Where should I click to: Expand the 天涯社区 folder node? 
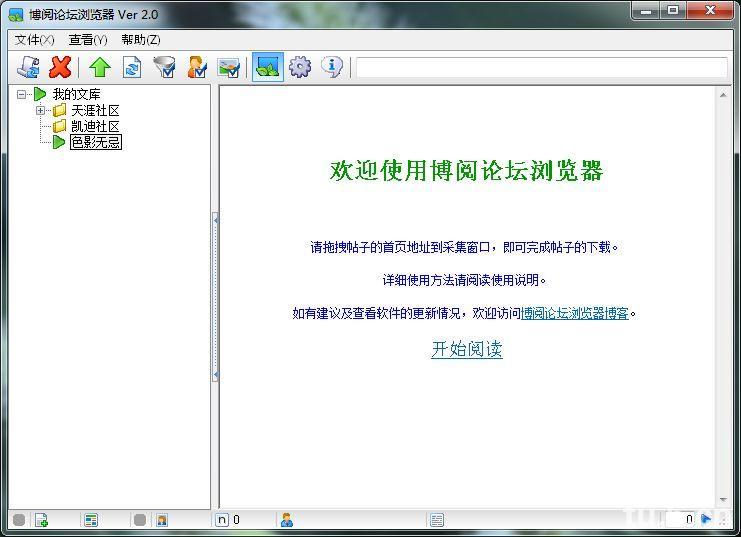tap(41, 110)
